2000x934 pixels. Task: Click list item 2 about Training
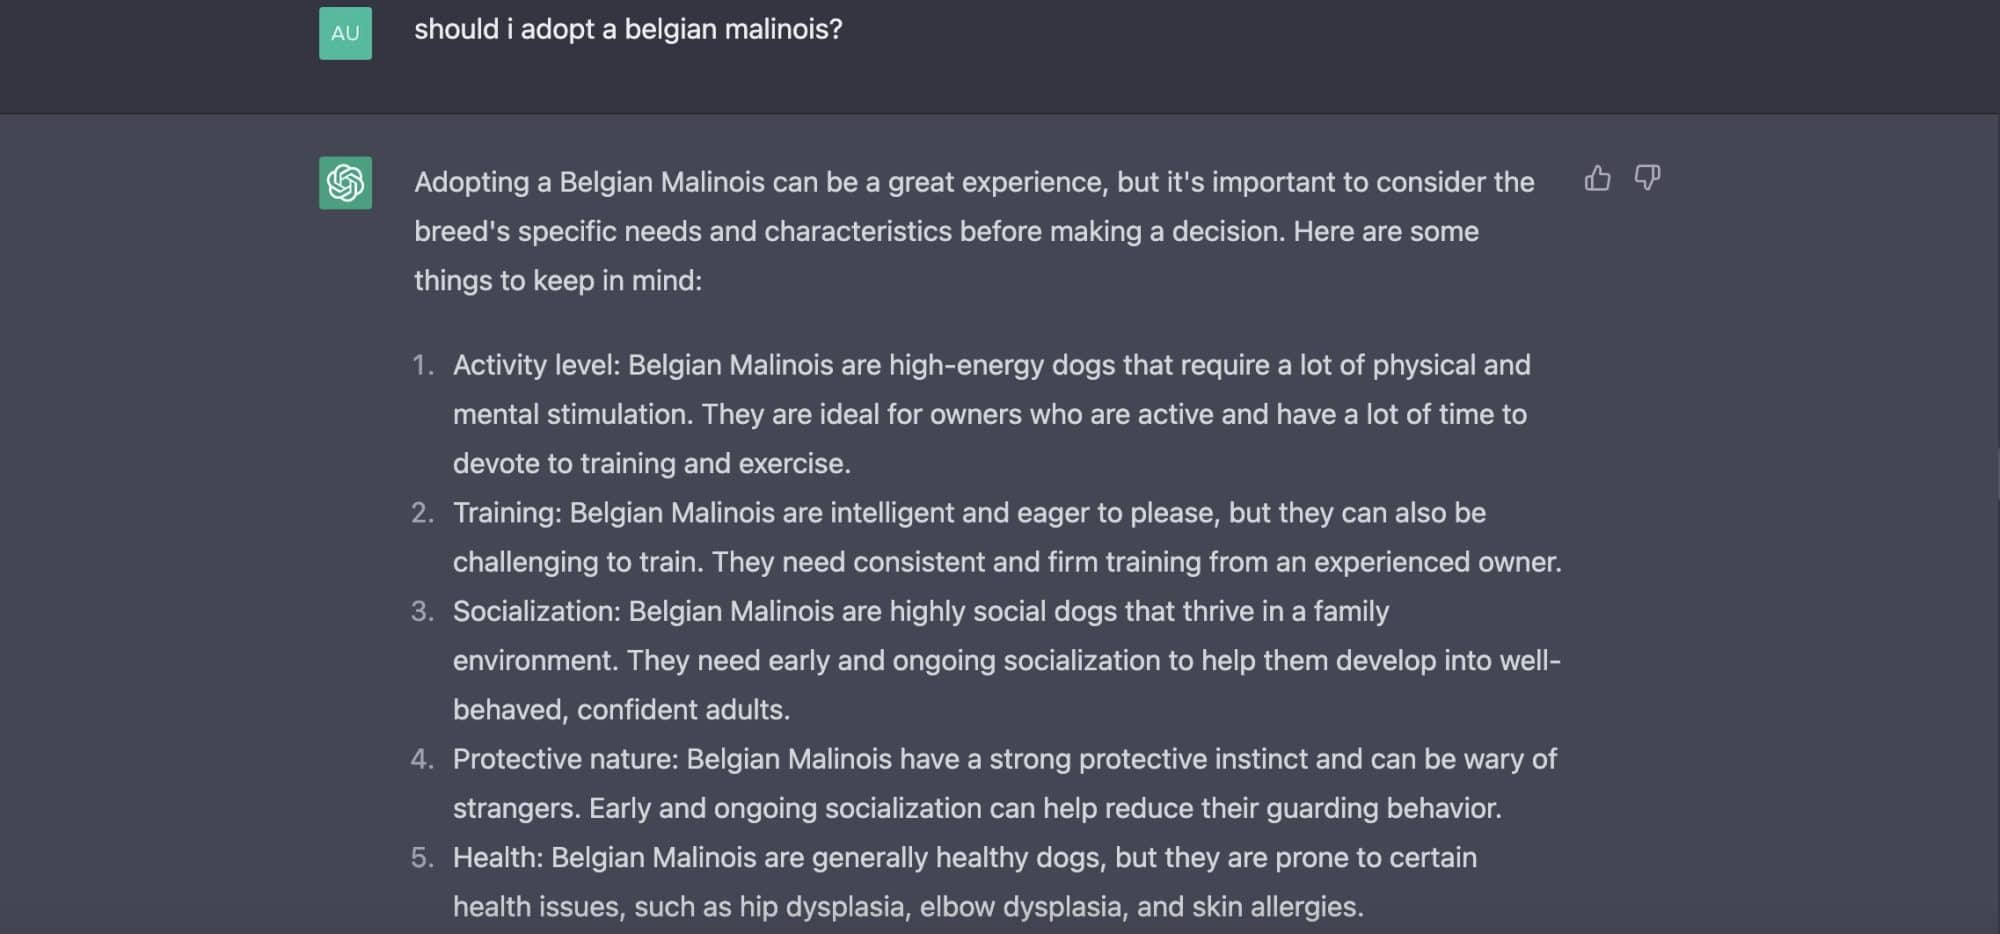pyautogui.click(x=1007, y=537)
